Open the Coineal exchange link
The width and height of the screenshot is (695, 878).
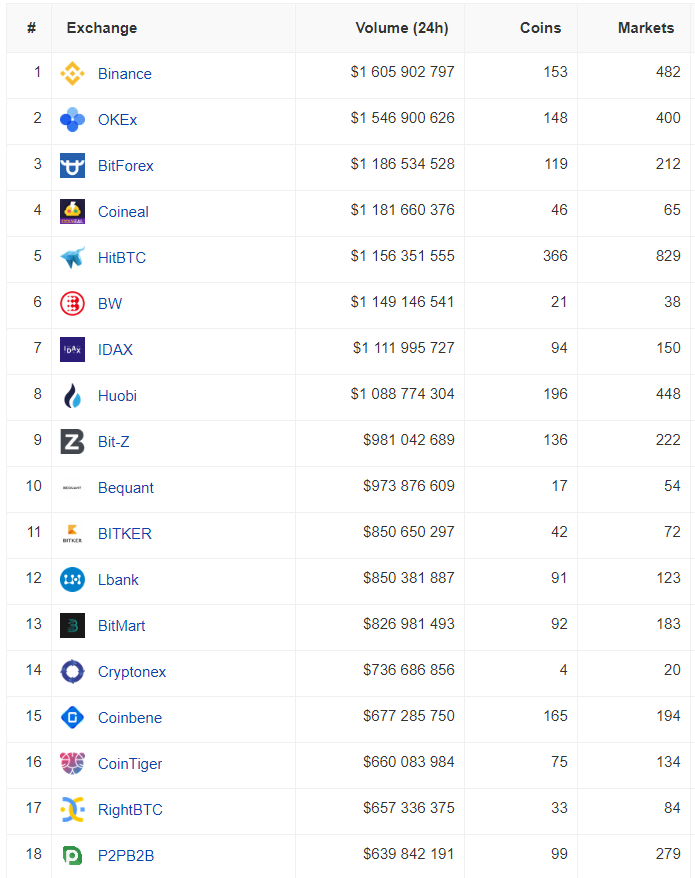pyautogui.click(x=123, y=212)
